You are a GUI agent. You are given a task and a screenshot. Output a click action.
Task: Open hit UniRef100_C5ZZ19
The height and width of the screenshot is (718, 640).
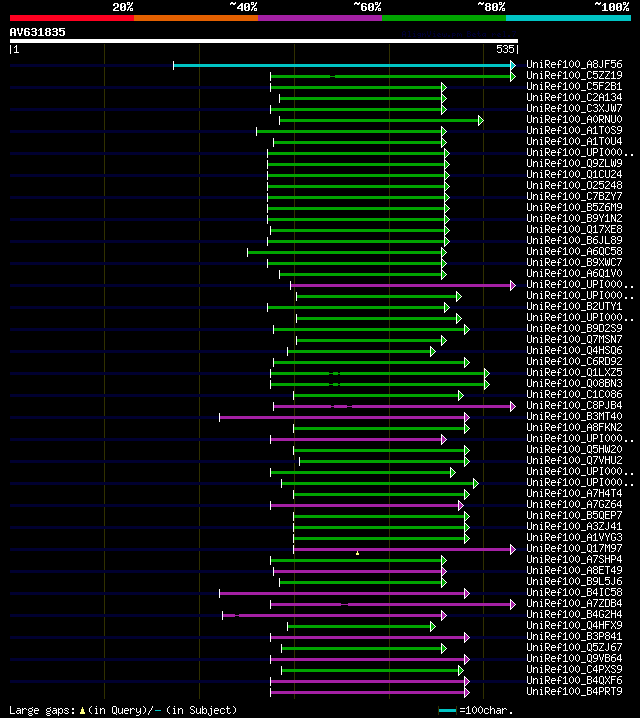point(574,75)
